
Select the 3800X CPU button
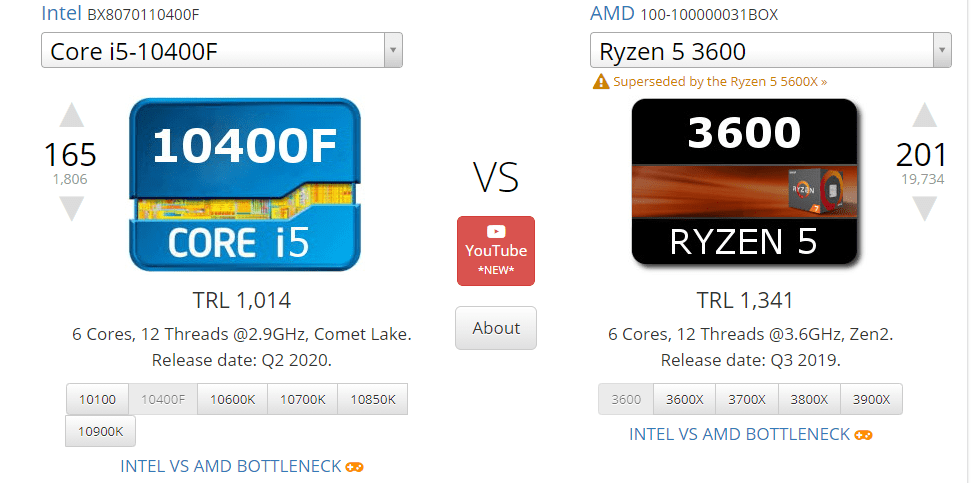pyautogui.click(x=810, y=399)
